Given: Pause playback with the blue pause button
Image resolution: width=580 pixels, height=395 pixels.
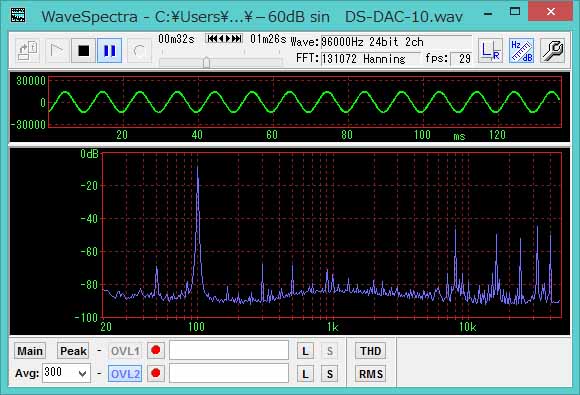Looking at the screenshot, I should pyautogui.click(x=109, y=51).
